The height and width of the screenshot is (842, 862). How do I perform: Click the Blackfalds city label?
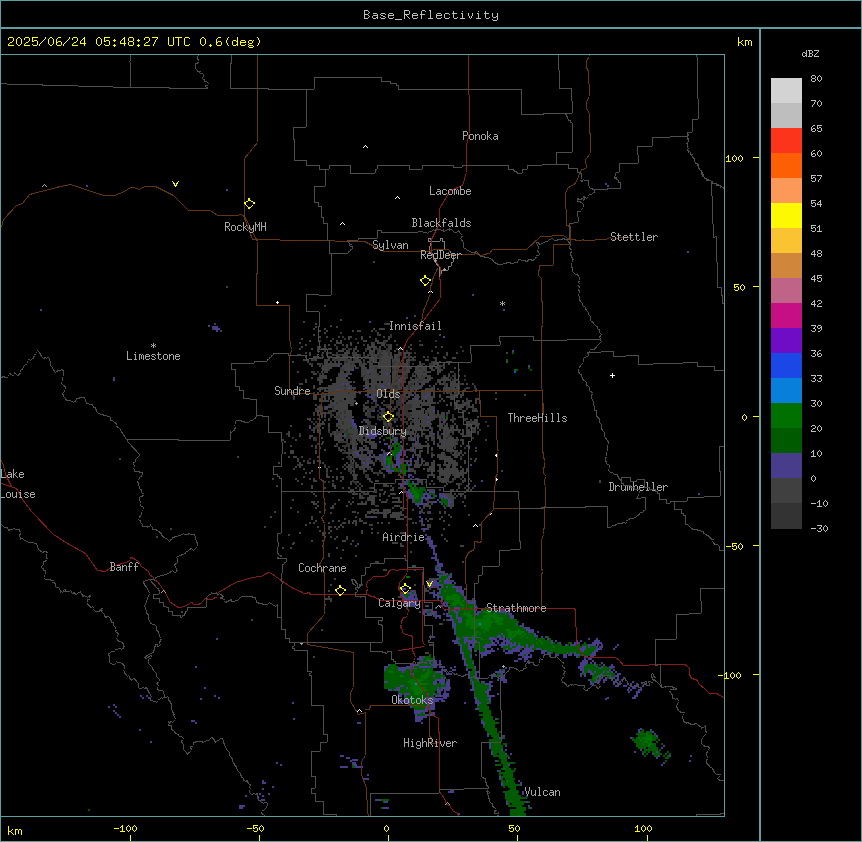click(441, 223)
